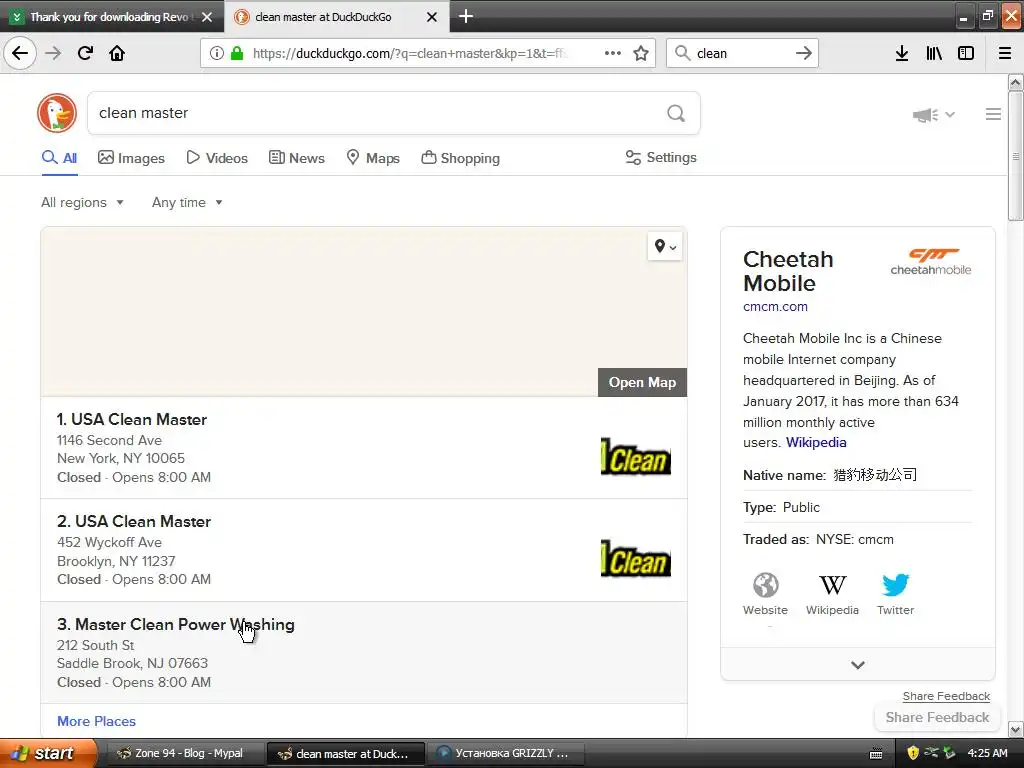The height and width of the screenshot is (768, 1024).
Task: Close the 'Thank you for downloading Revo' tab
Action: (x=207, y=17)
